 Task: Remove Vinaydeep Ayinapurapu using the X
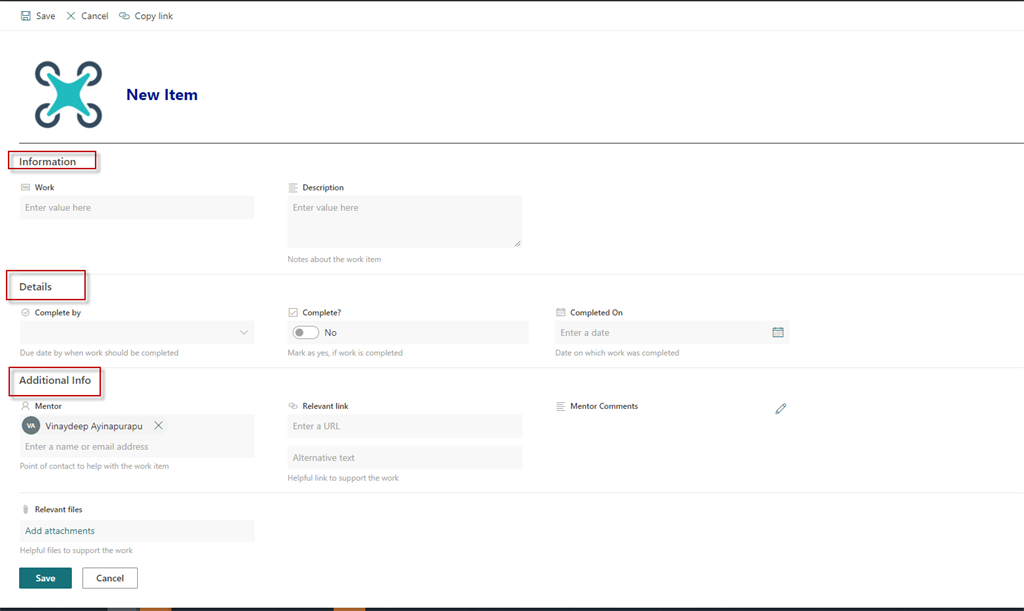click(158, 424)
